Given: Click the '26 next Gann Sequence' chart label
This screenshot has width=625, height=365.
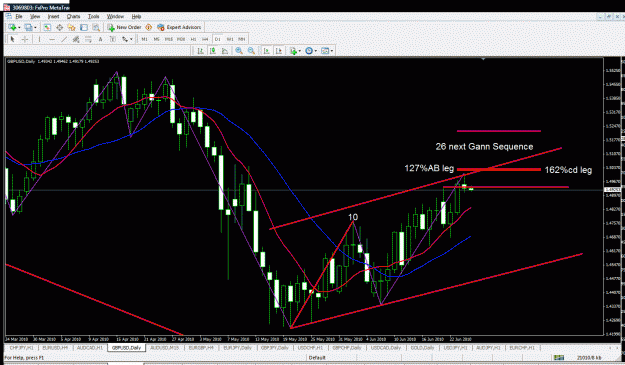Looking at the screenshot, I should tap(484, 147).
